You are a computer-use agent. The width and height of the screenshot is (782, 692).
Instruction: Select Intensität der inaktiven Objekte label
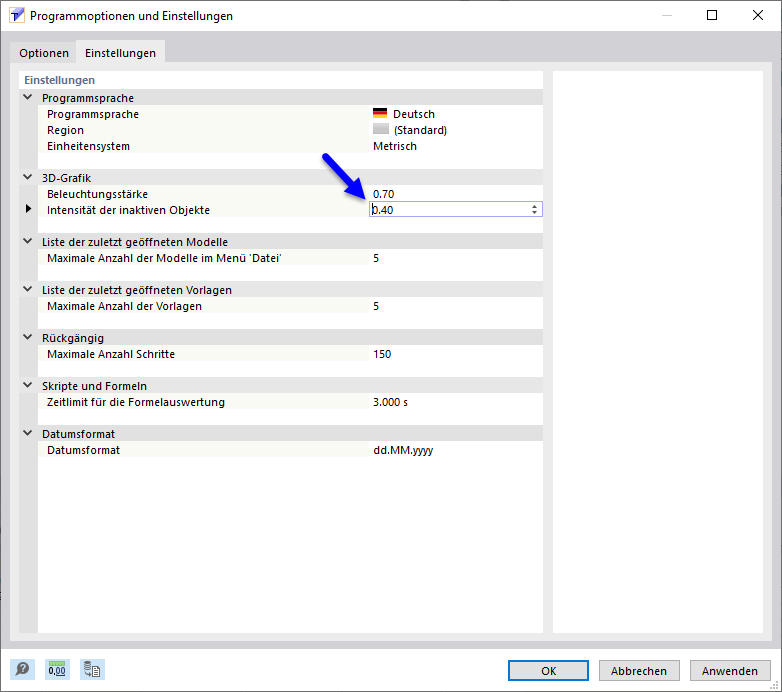(x=128, y=210)
